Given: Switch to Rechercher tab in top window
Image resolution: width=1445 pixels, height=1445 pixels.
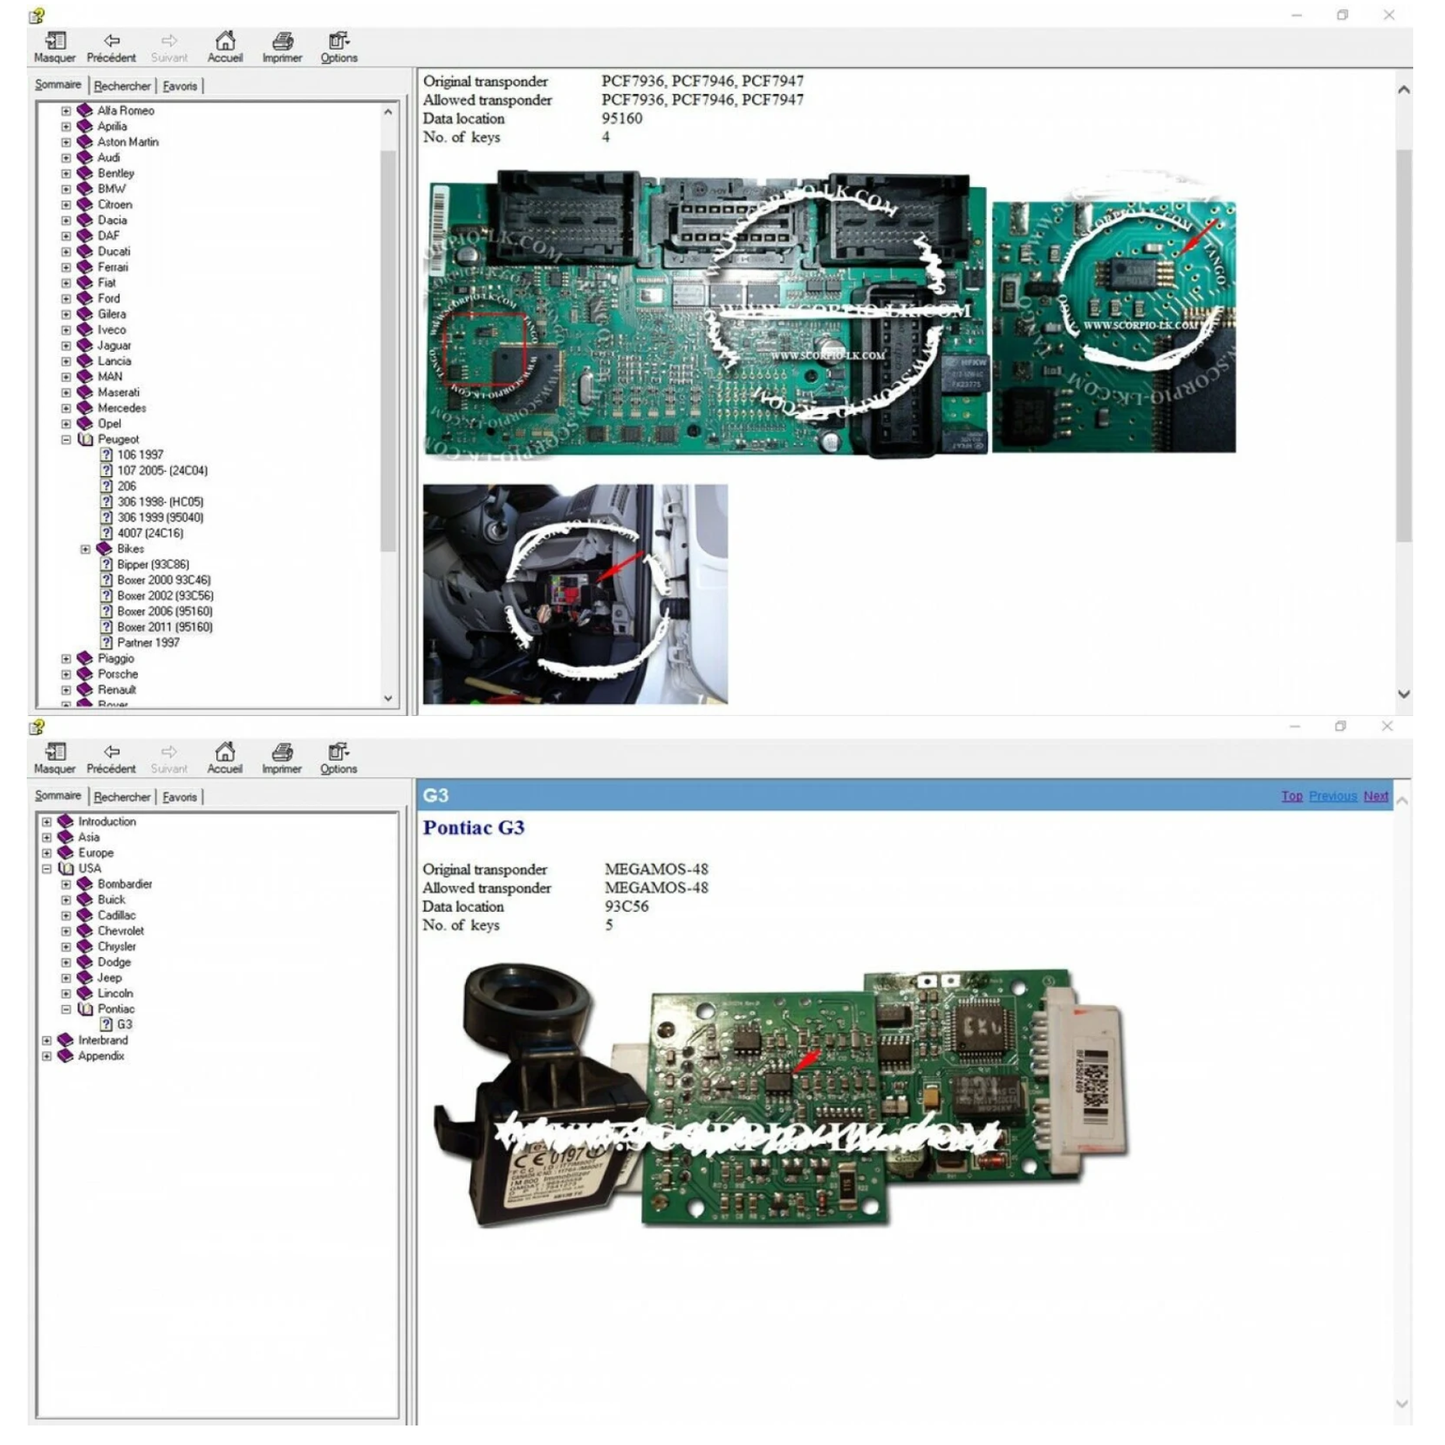Looking at the screenshot, I should click(x=122, y=86).
